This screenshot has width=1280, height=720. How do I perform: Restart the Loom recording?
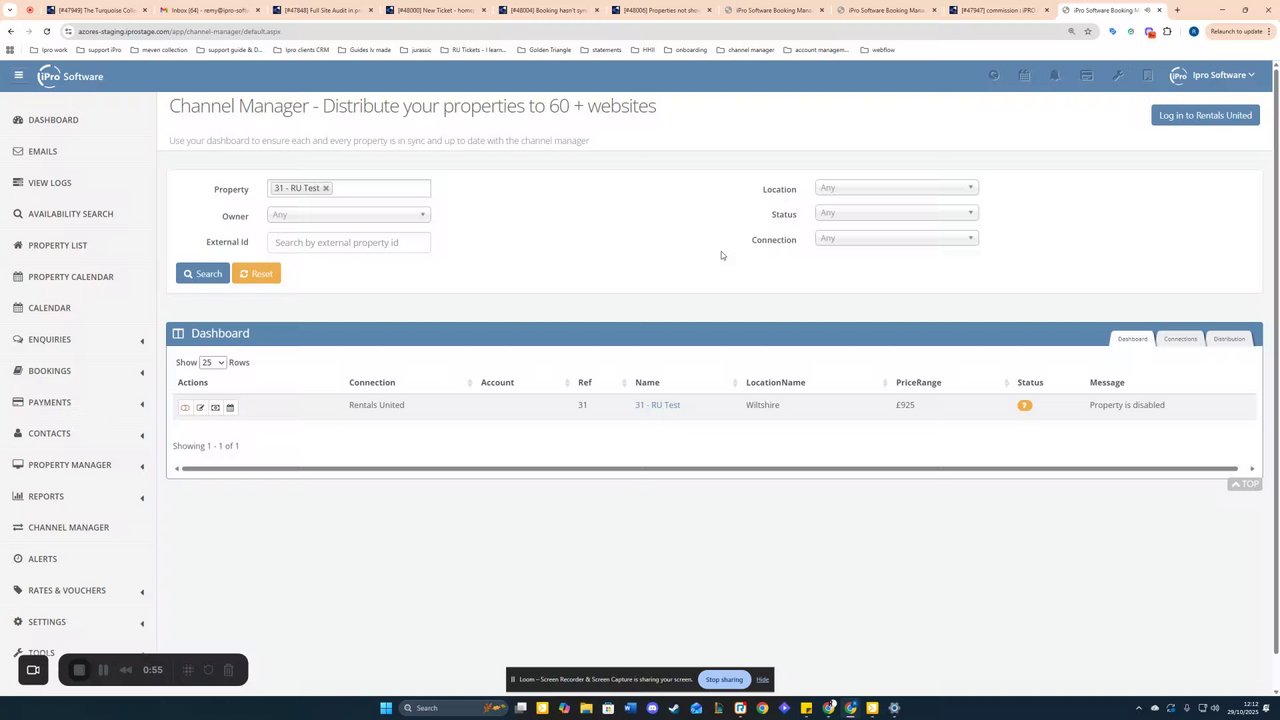208,670
